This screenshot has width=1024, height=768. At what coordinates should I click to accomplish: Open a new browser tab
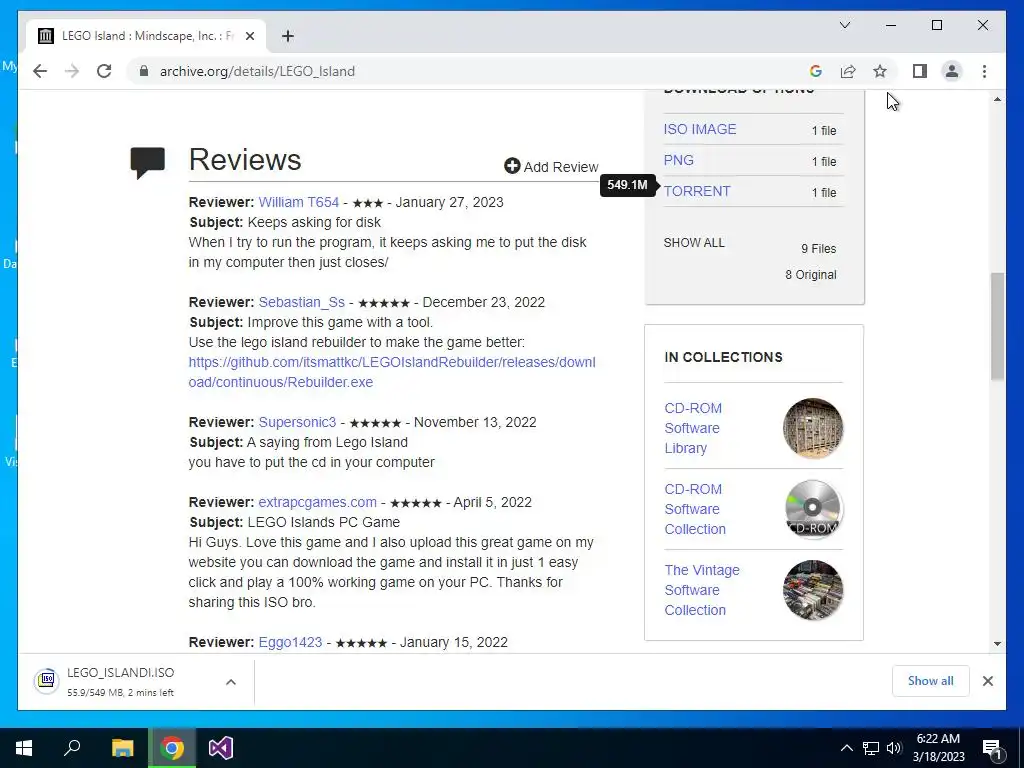pyautogui.click(x=288, y=36)
